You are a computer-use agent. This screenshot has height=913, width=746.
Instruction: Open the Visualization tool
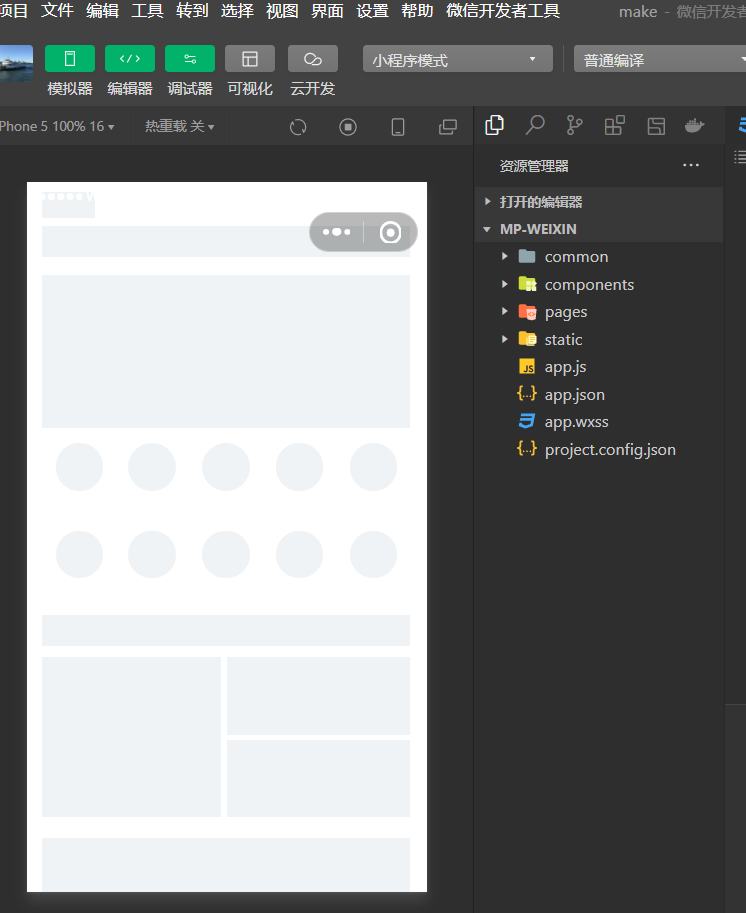pos(250,59)
